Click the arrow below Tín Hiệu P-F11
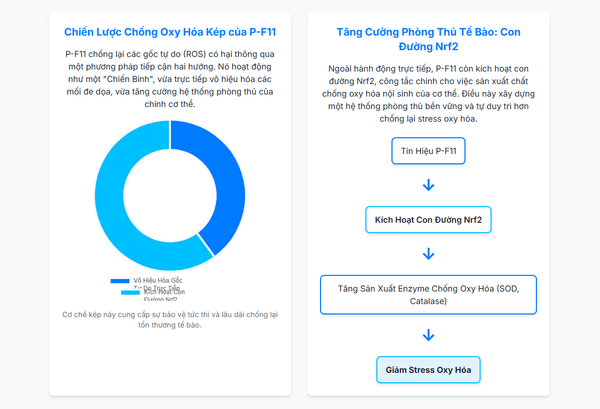The height and width of the screenshot is (409, 600). click(428, 185)
